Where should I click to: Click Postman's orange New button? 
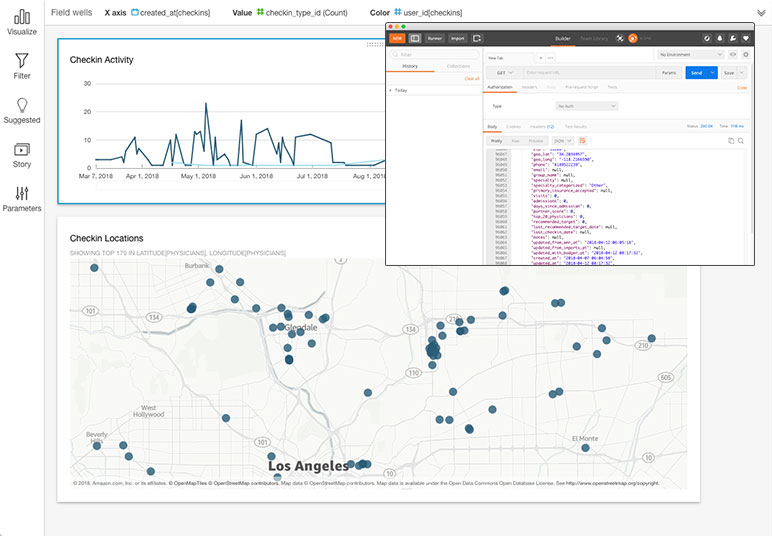(397, 38)
